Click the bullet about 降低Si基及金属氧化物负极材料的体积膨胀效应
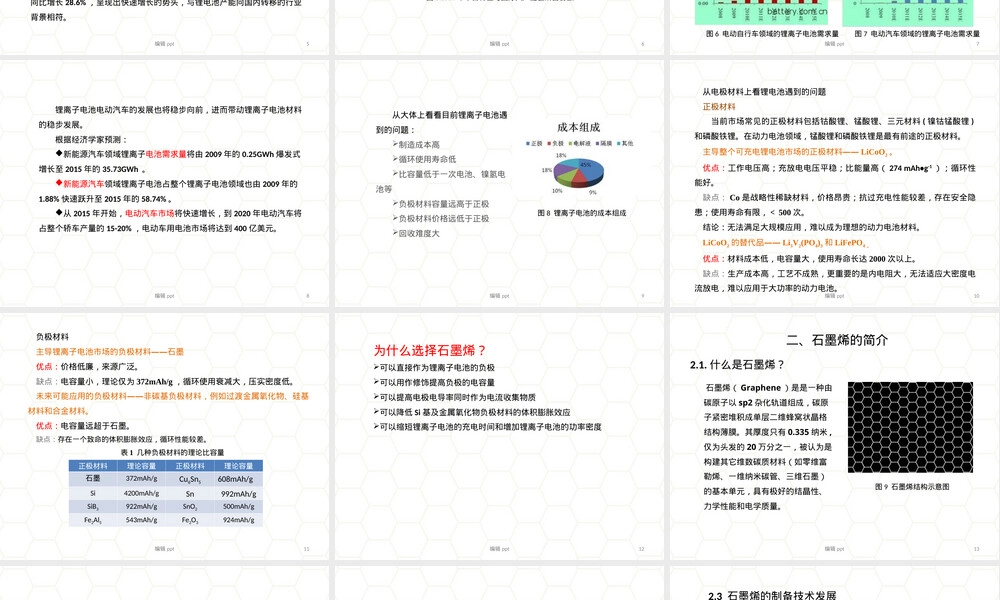Image resolution: width=1000 pixels, height=600 pixels. click(472, 412)
